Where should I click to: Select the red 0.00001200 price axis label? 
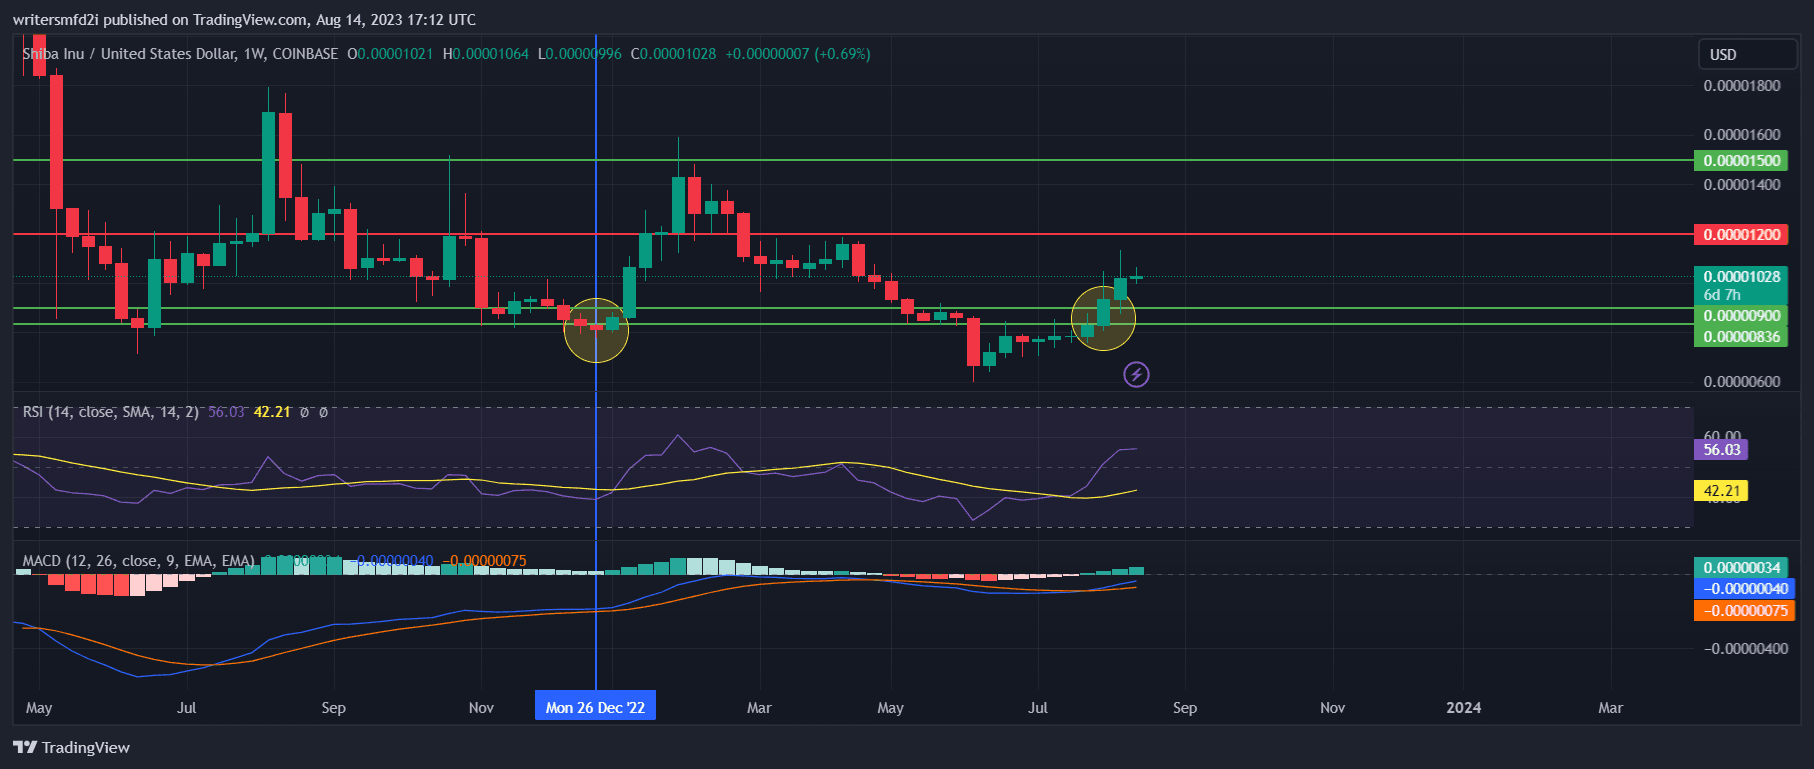(x=1742, y=234)
